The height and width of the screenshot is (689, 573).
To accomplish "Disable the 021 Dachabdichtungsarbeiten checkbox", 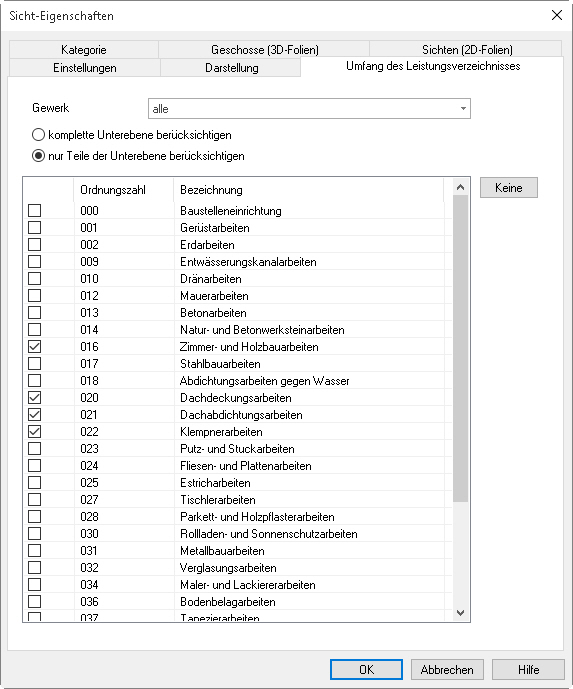I will click(35, 414).
